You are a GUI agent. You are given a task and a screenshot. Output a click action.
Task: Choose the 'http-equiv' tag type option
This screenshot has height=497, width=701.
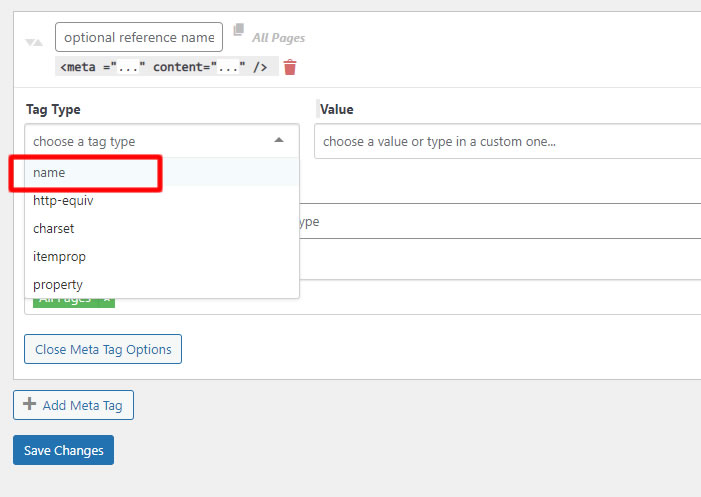click(x=63, y=200)
